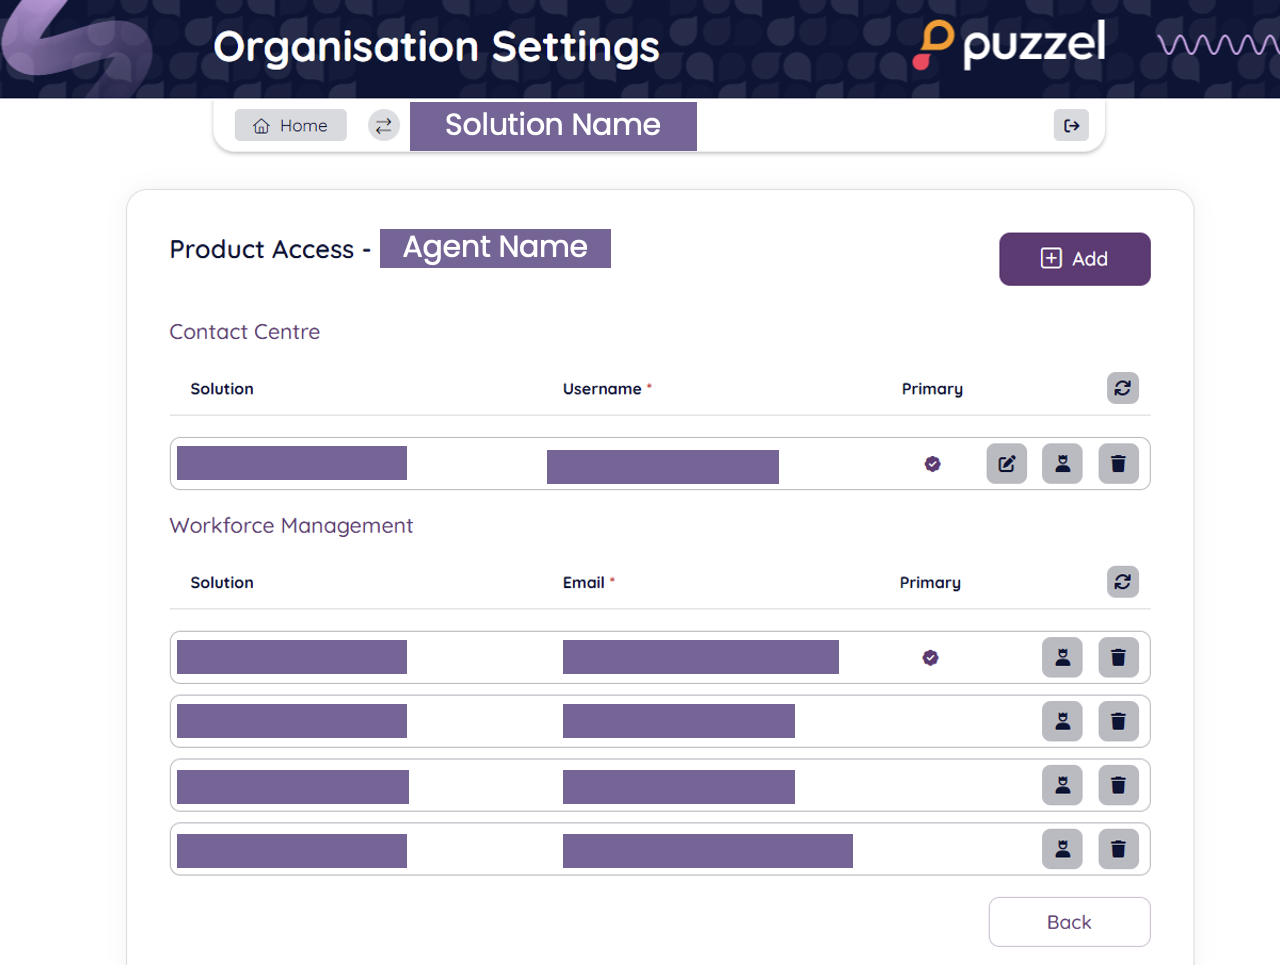Click the Puzzel logo
1280x974 pixels.
coord(1010,45)
